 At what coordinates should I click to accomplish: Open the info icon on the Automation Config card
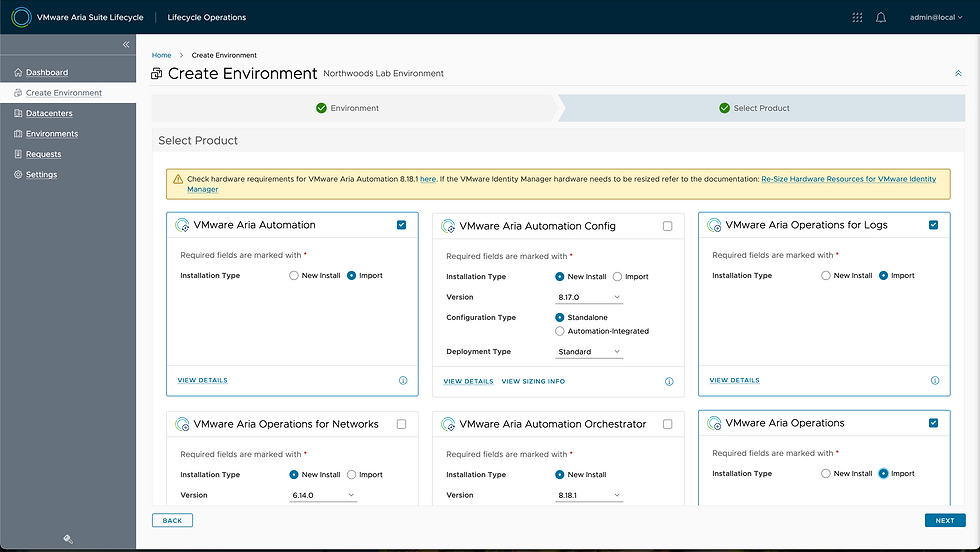[669, 381]
